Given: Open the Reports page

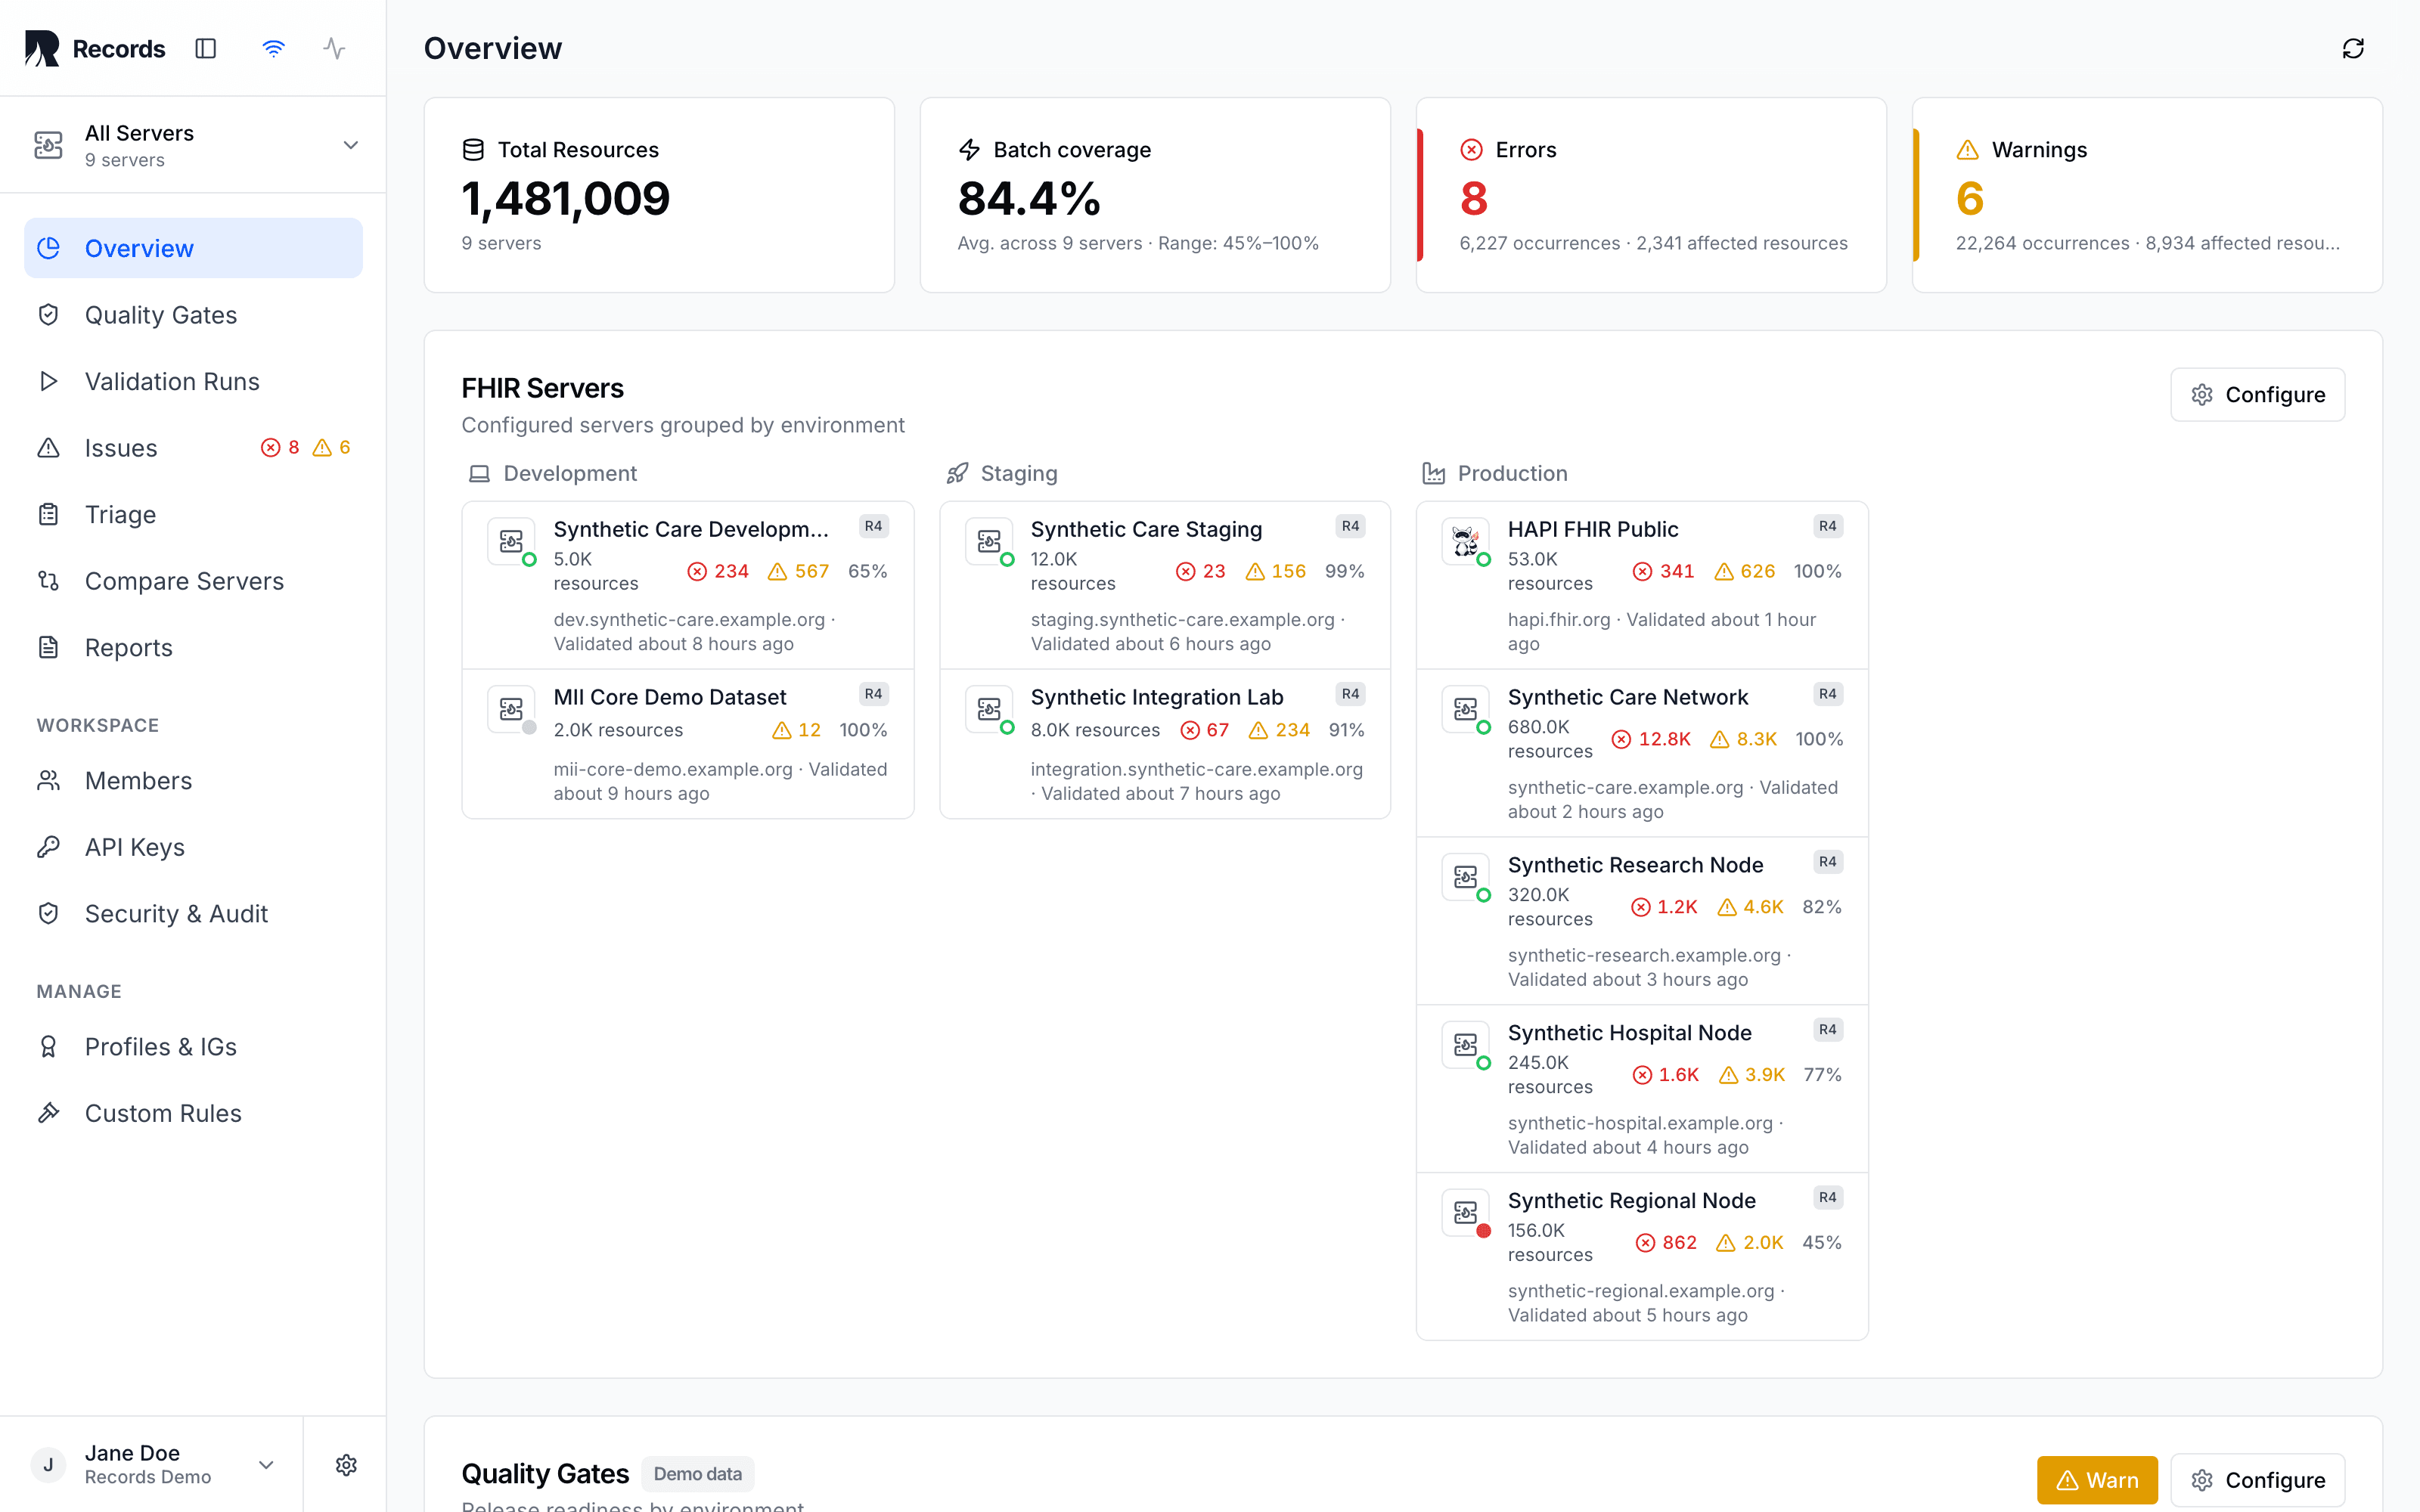Looking at the screenshot, I should tap(193, 647).
